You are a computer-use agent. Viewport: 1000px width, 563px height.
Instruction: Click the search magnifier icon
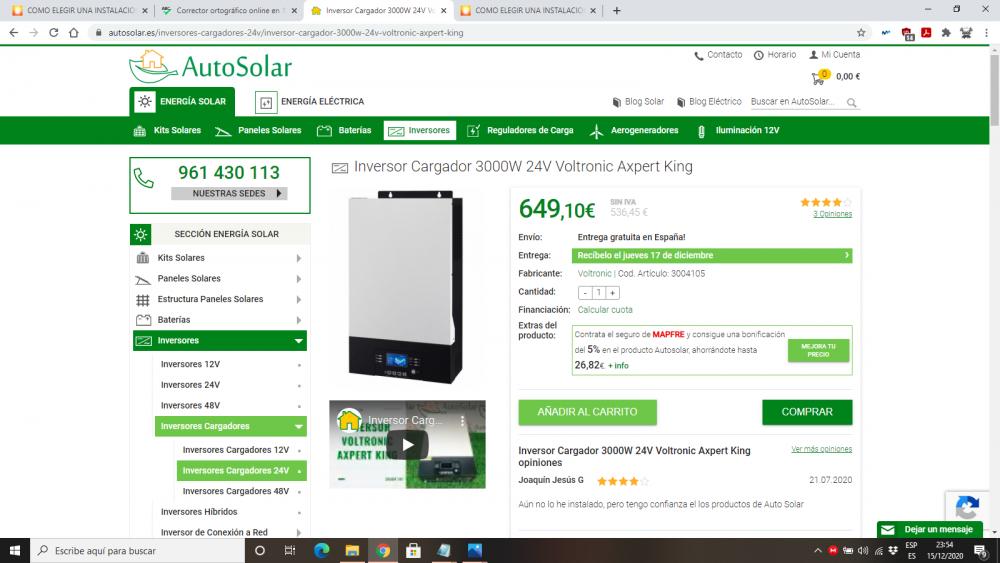pyautogui.click(x=851, y=103)
